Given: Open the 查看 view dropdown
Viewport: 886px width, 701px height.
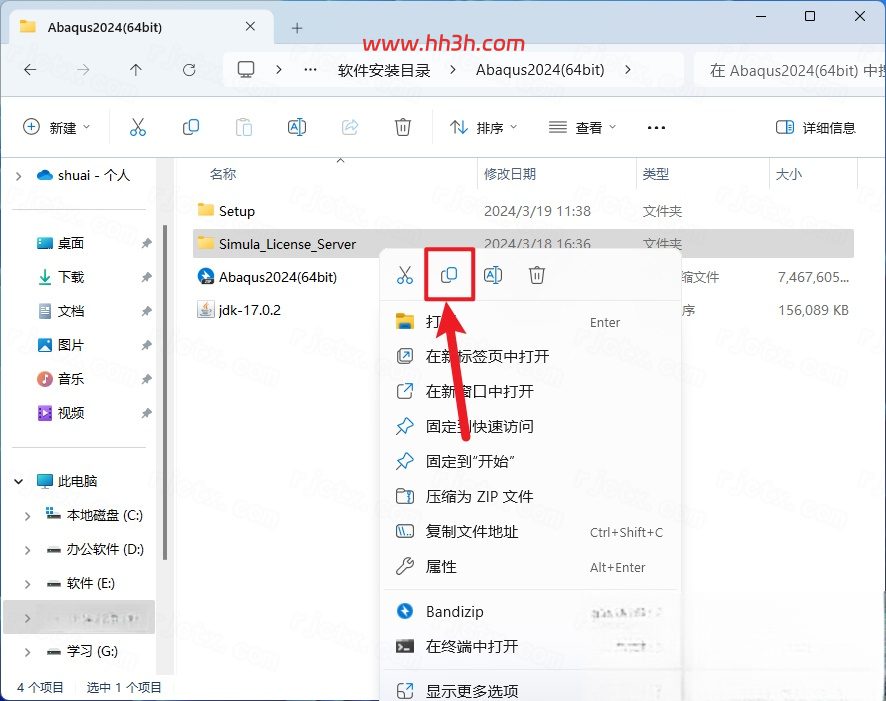Looking at the screenshot, I should tap(583, 128).
